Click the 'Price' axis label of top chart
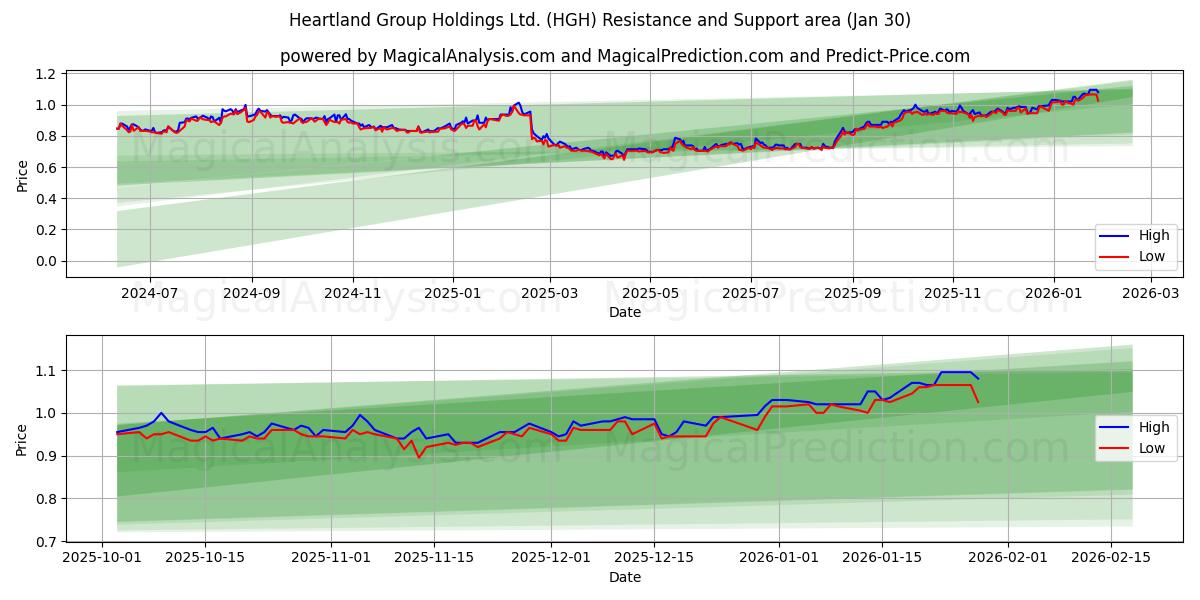Viewport: 1200px width, 600px height. [x=22, y=174]
